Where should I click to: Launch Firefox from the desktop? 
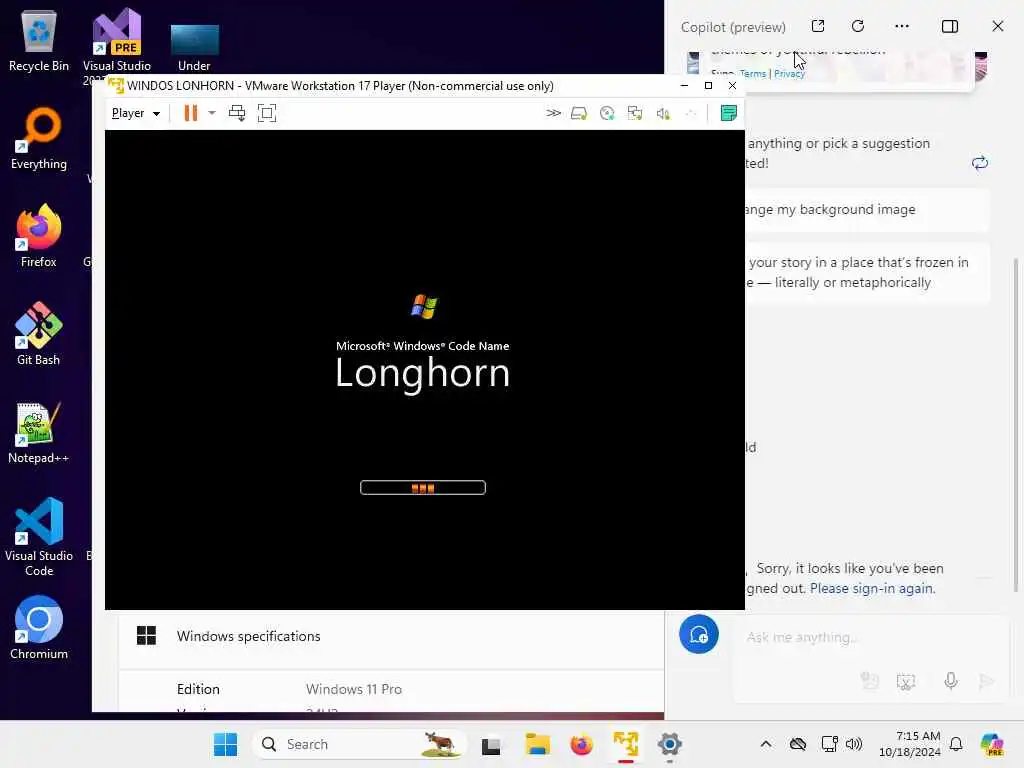pyautogui.click(x=39, y=236)
